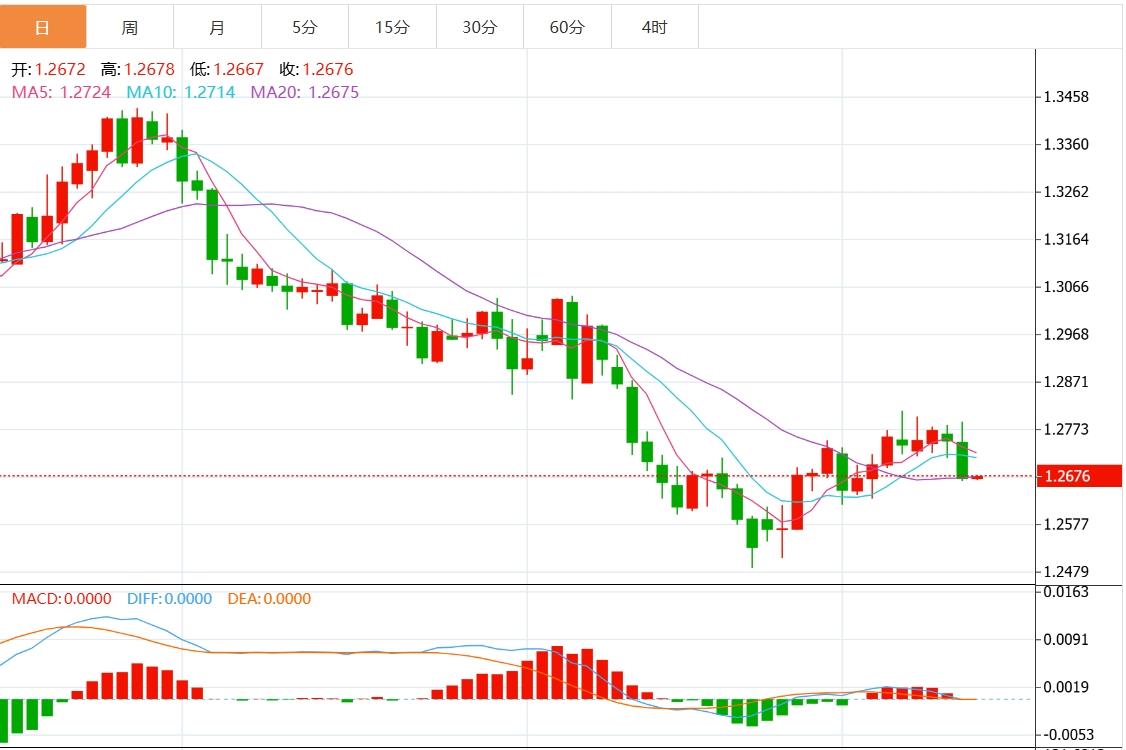This screenshot has height=750, width=1126.
Task: Click the 收 closing price readout
Action: click(316, 70)
